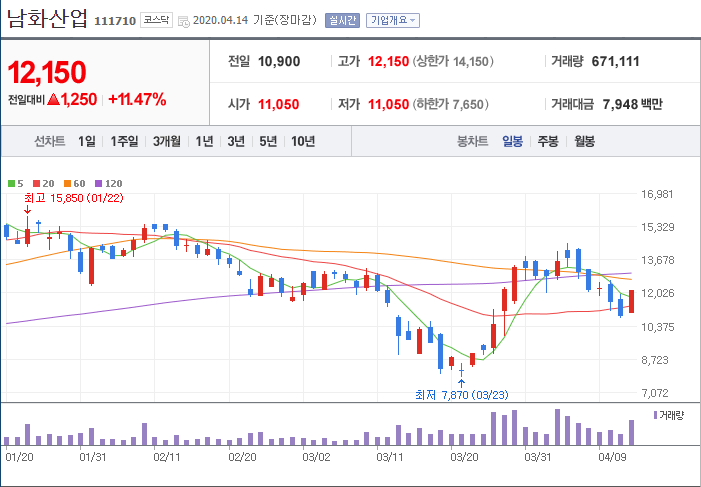The height and width of the screenshot is (487, 701).
Task: Click the calendar icon beside the 2020.04.14 date
Action: tap(183, 21)
